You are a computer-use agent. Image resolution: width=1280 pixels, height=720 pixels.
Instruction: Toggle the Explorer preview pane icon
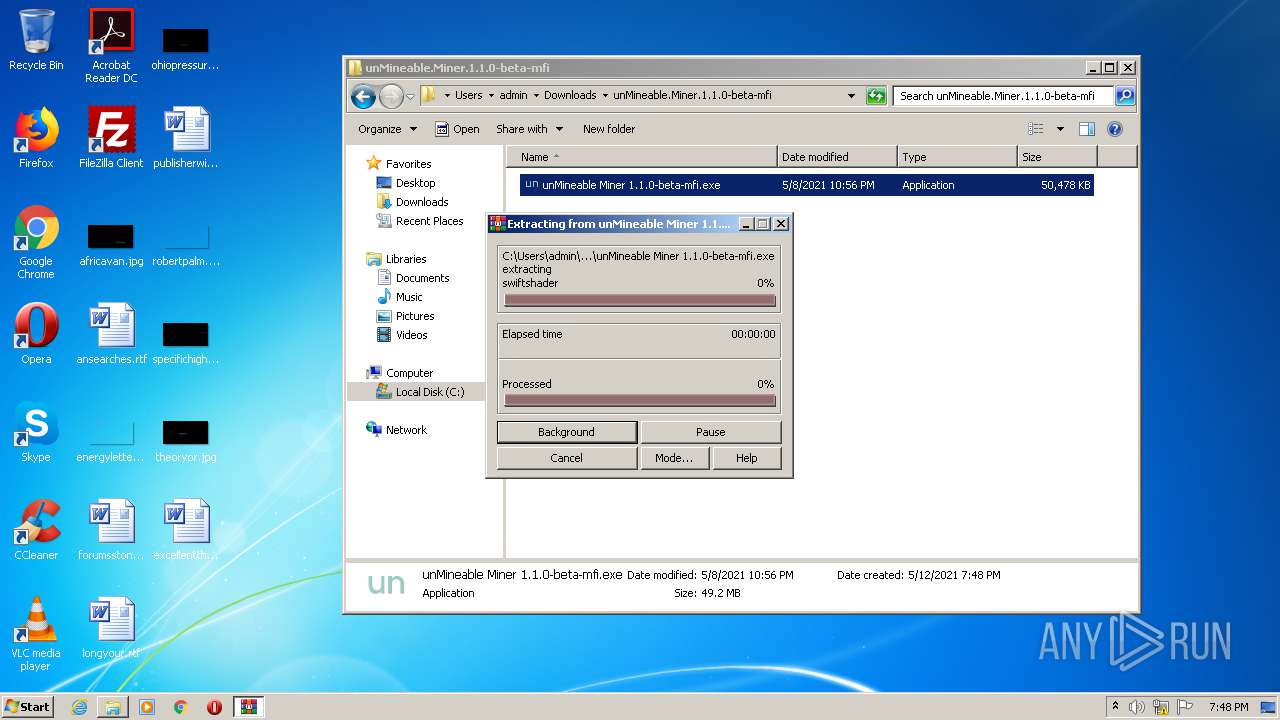point(1087,129)
